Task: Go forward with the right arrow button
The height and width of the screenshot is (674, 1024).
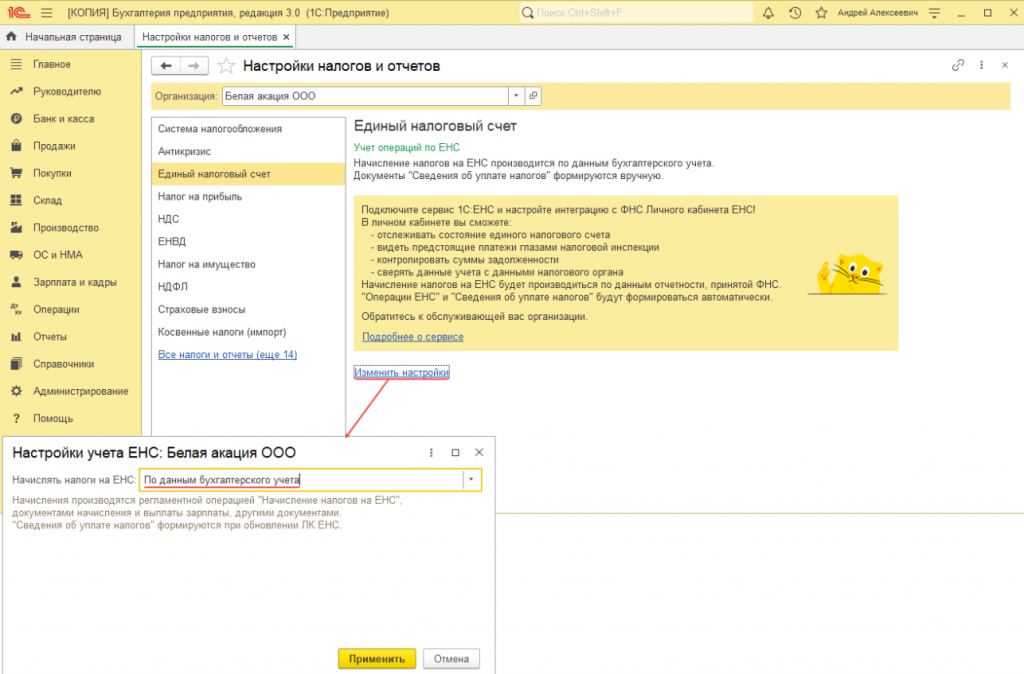Action: tap(194, 66)
